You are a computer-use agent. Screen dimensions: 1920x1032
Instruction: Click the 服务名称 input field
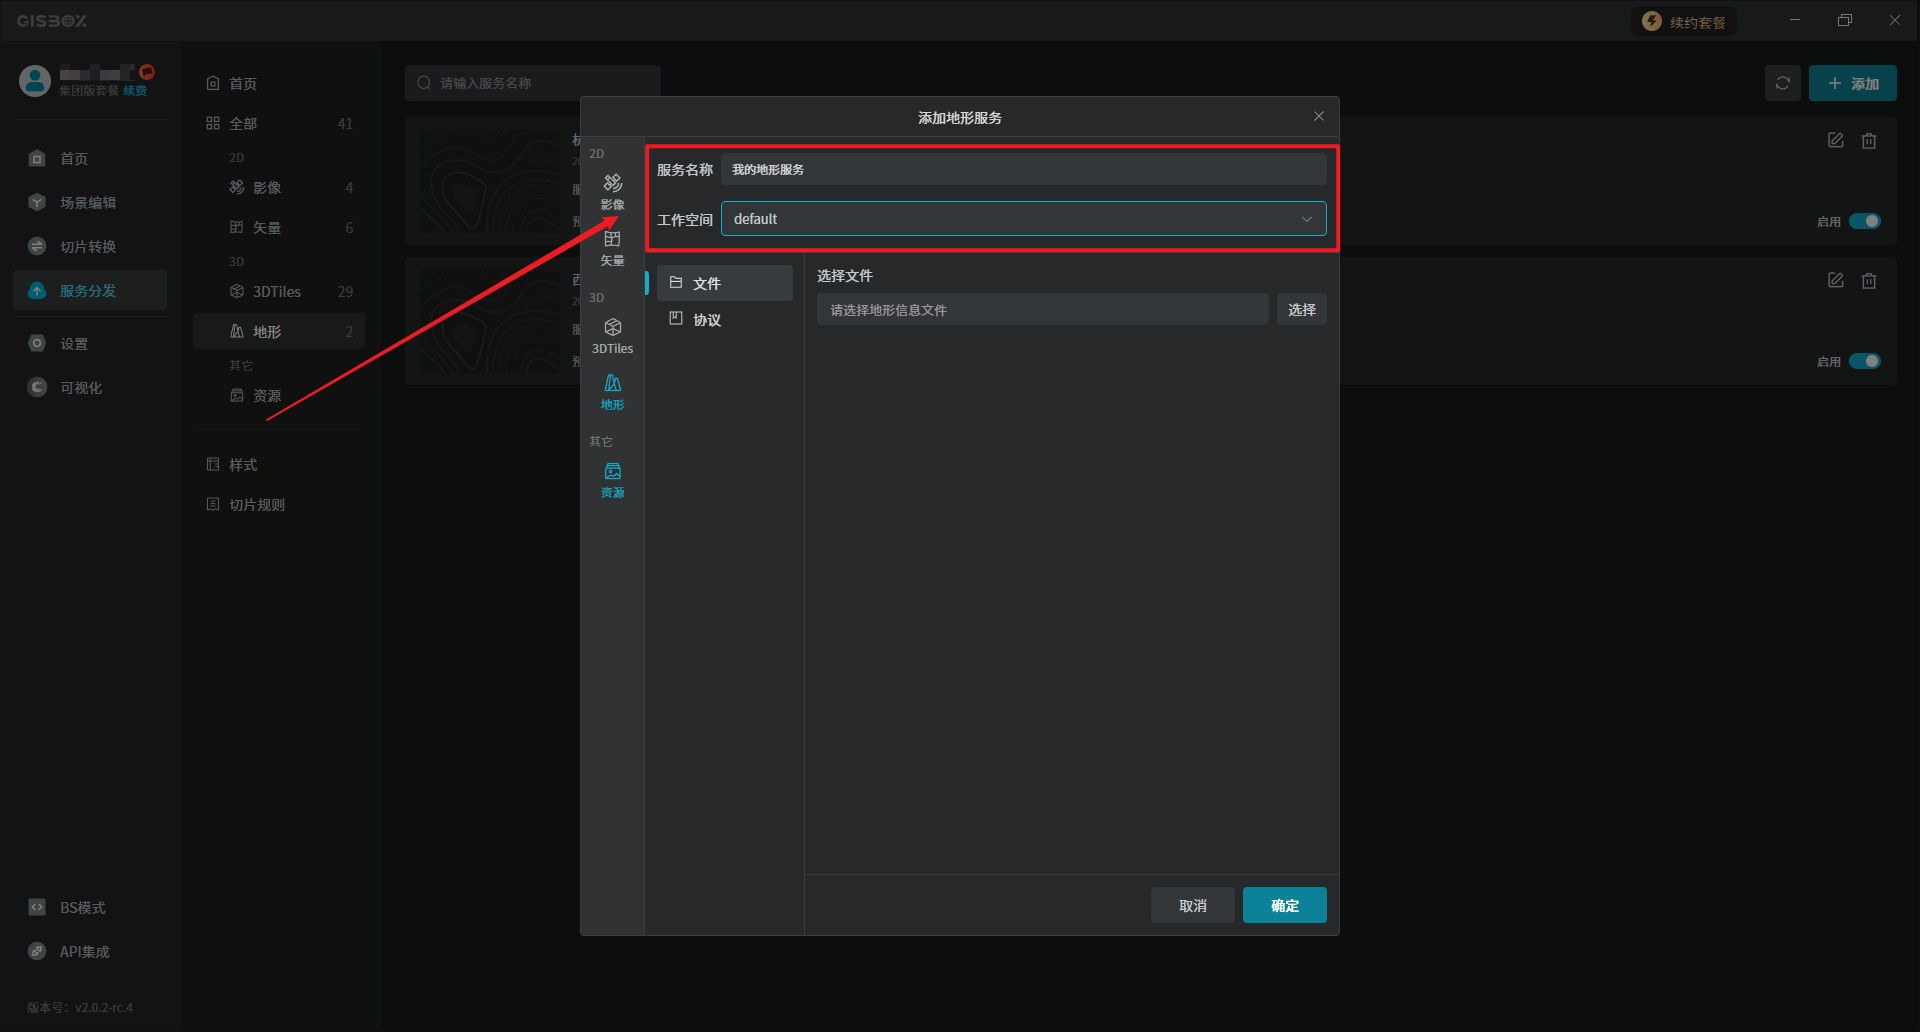(x=1023, y=169)
